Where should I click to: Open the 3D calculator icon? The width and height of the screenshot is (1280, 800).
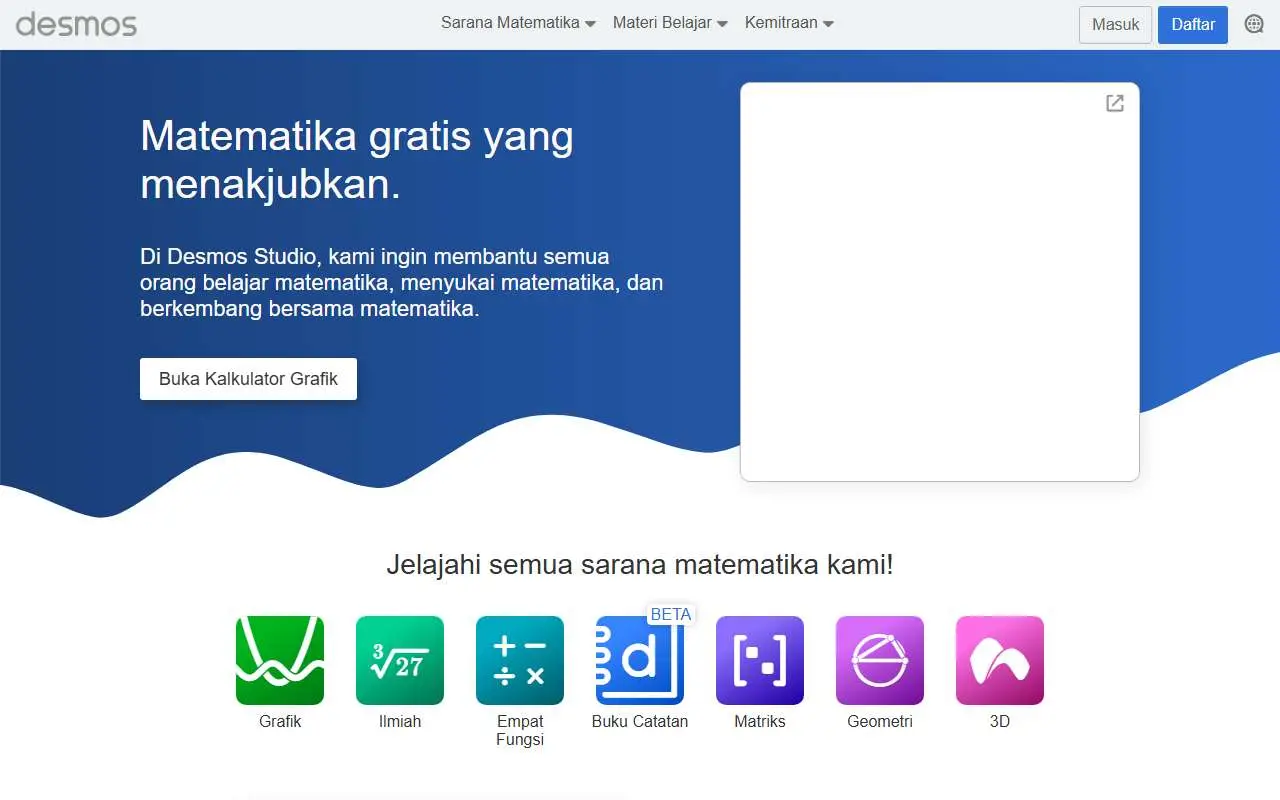point(1000,660)
